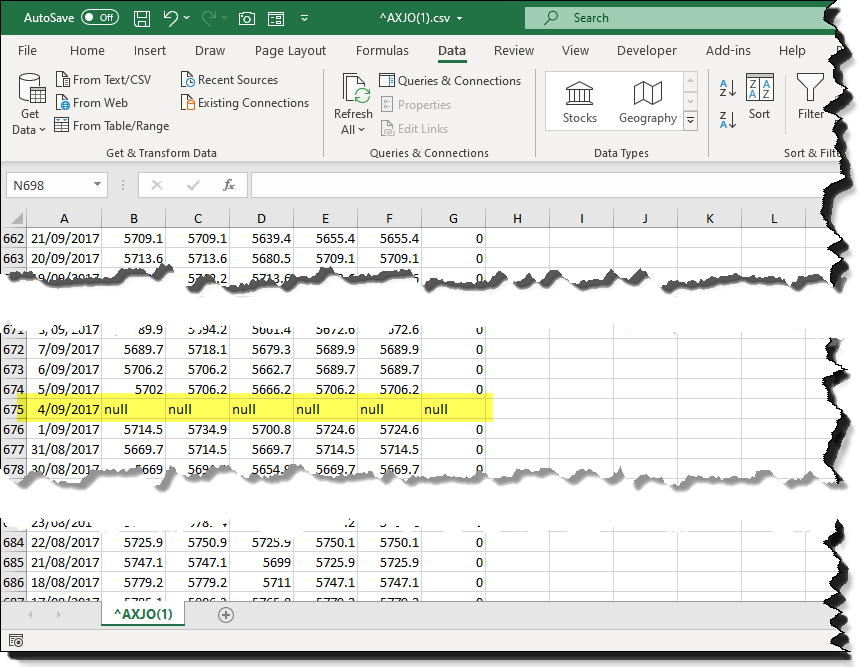
Task: Click the Save icon in title bar
Action: (142, 18)
